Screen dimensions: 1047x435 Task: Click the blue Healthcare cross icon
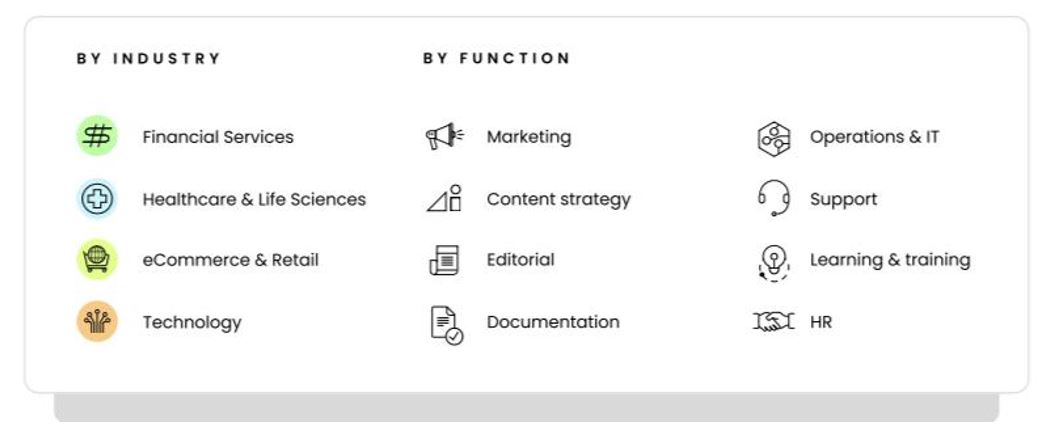[x=97, y=199]
